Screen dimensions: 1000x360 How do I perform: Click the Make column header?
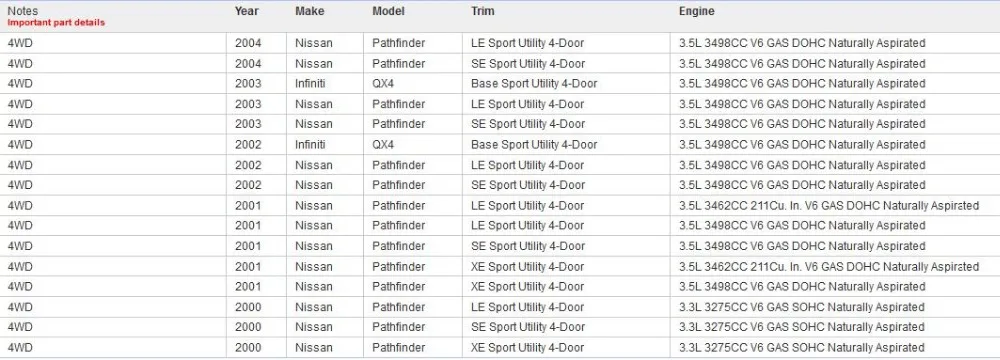point(309,11)
